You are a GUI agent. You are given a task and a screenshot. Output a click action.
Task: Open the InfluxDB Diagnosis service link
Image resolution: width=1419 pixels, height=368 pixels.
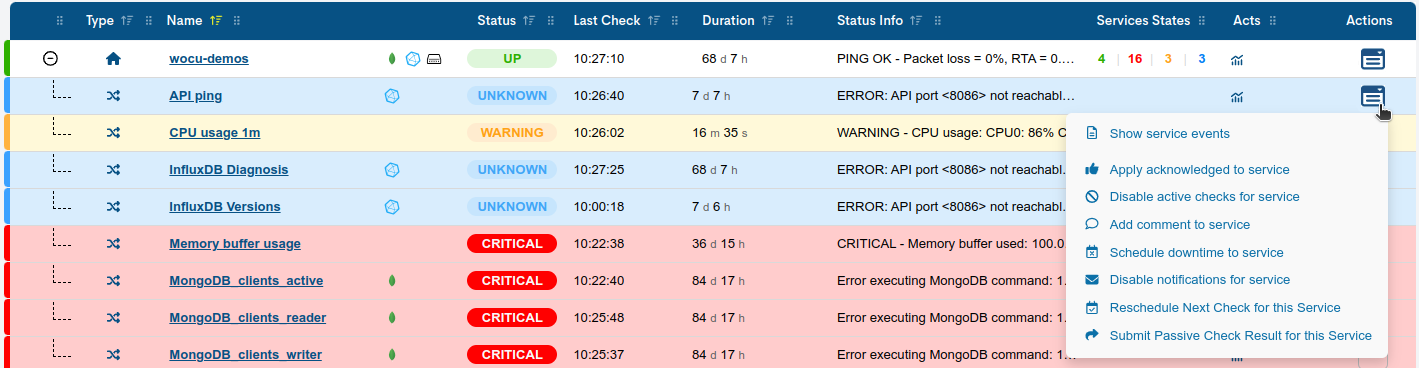(x=229, y=170)
